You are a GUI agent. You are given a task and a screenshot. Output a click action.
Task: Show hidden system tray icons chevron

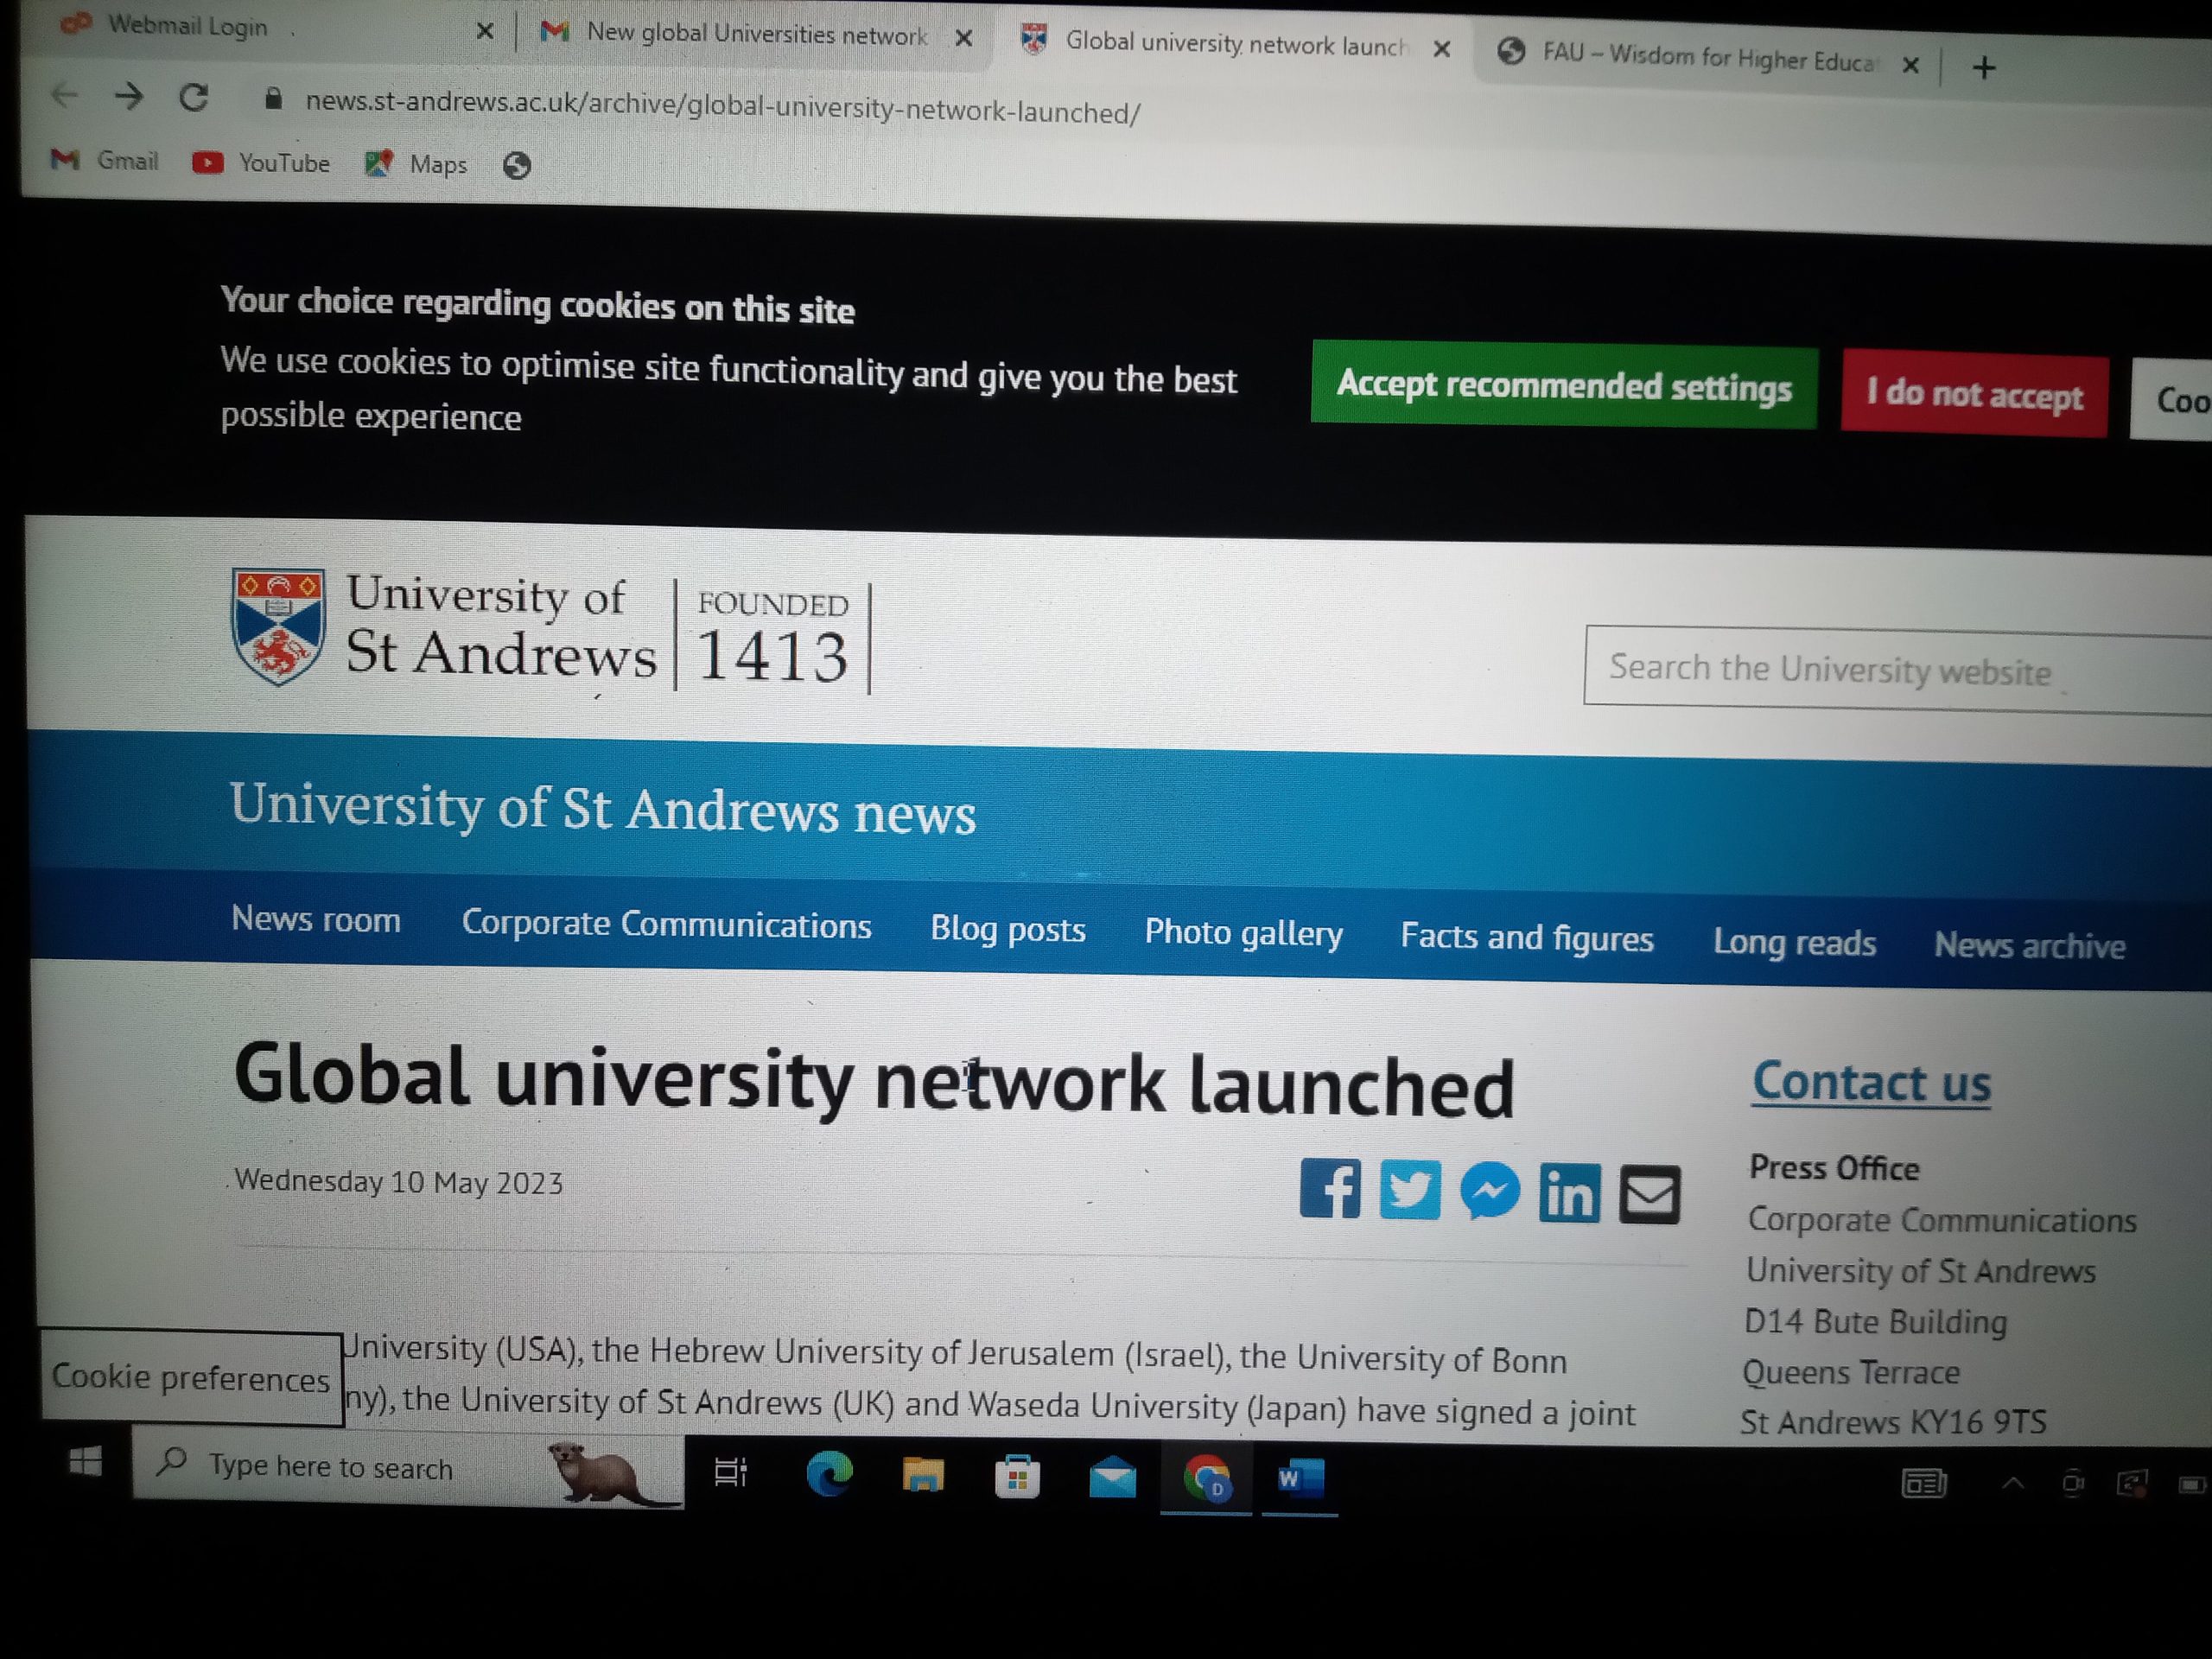pos(2013,1484)
